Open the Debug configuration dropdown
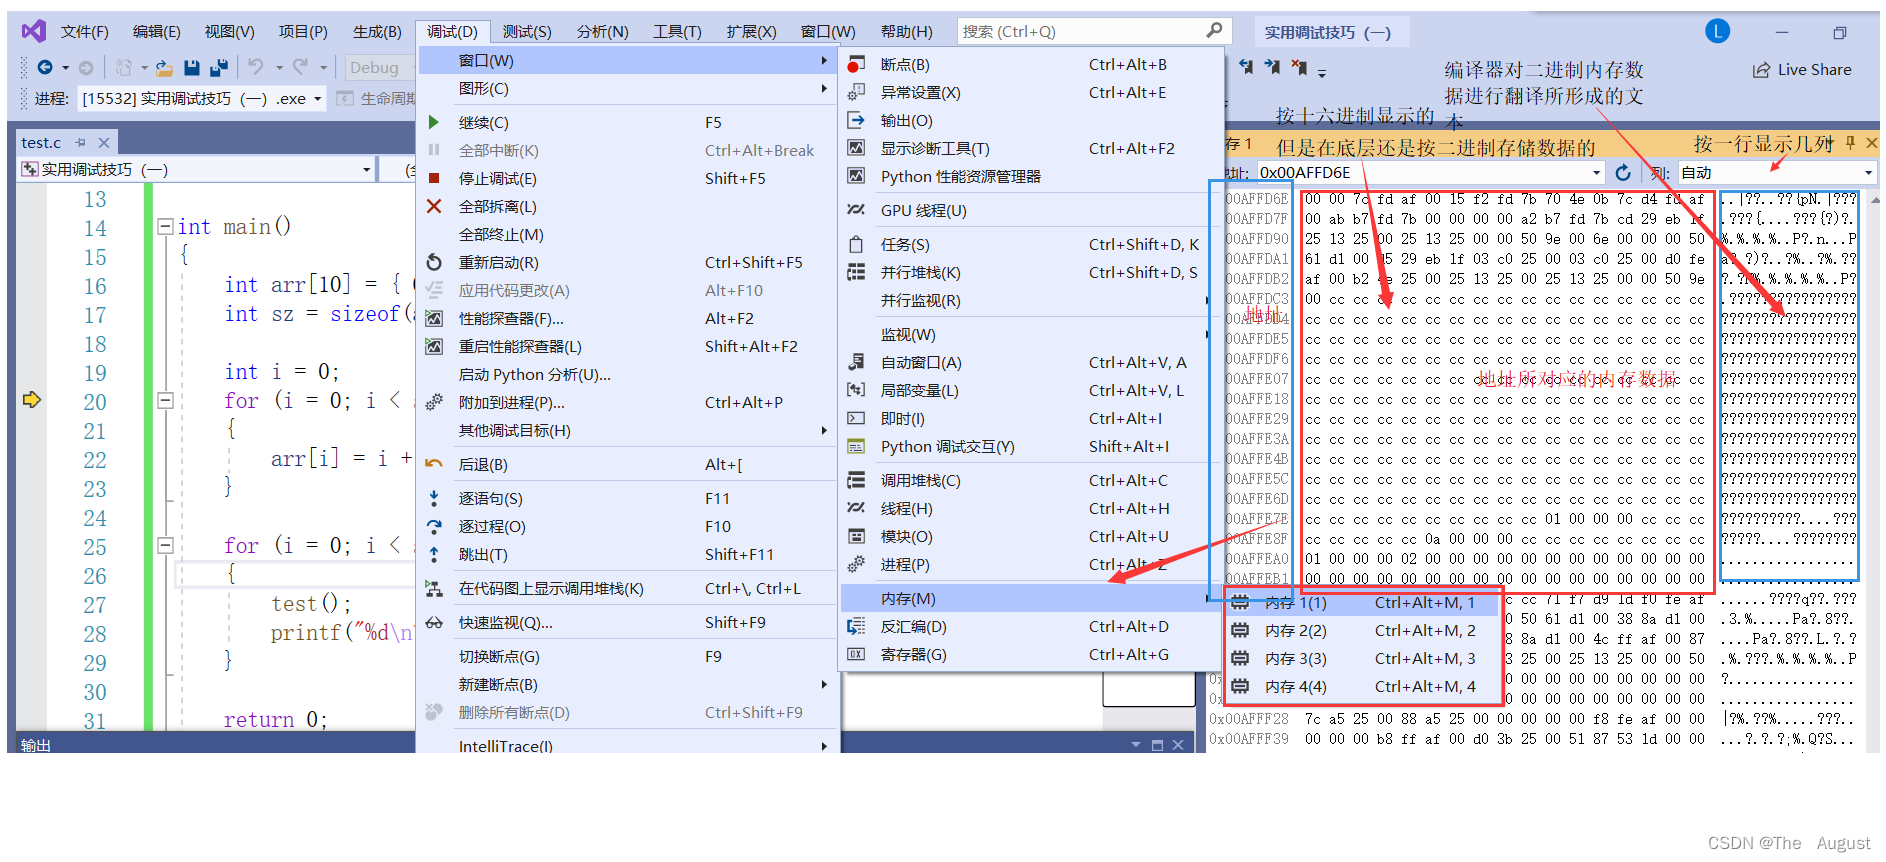 click(x=379, y=68)
